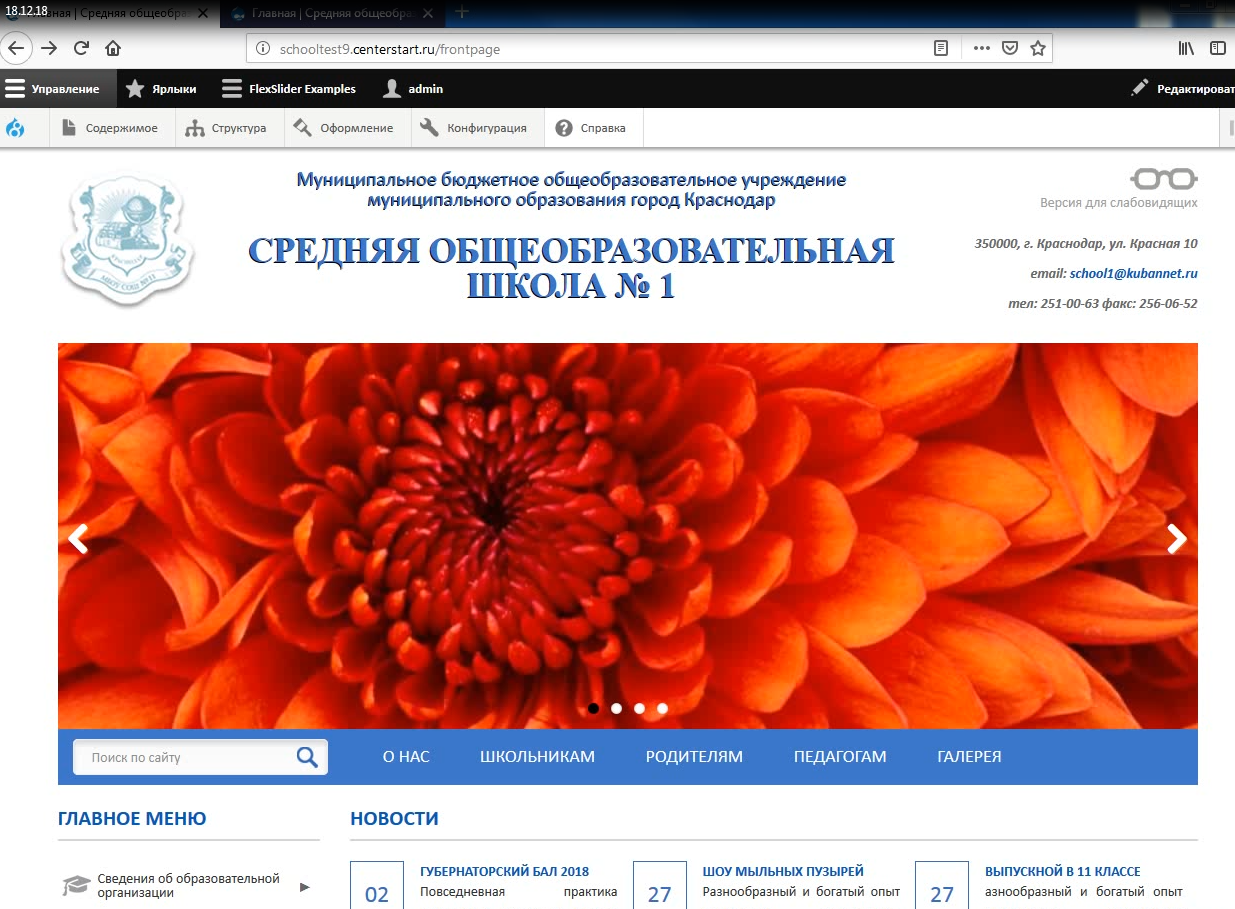This screenshot has width=1235, height=909.
Task: Open FlexSlider Examples toolbar menu
Action: click(289, 89)
